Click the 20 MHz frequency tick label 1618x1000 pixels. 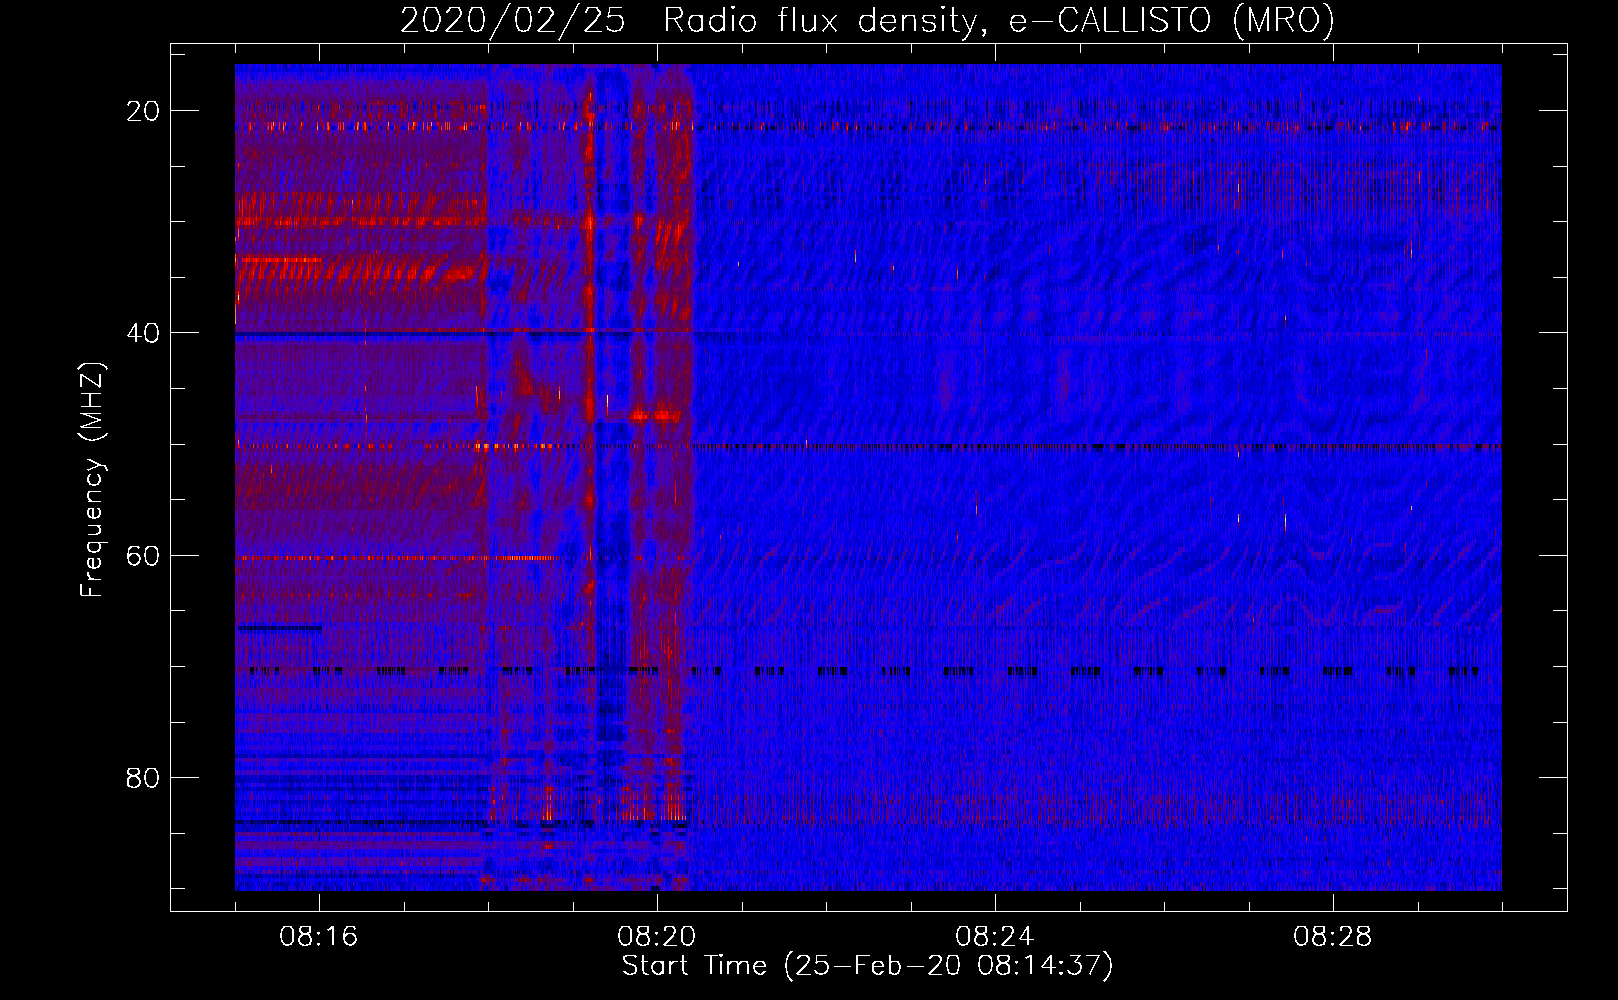tap(143, 111)
